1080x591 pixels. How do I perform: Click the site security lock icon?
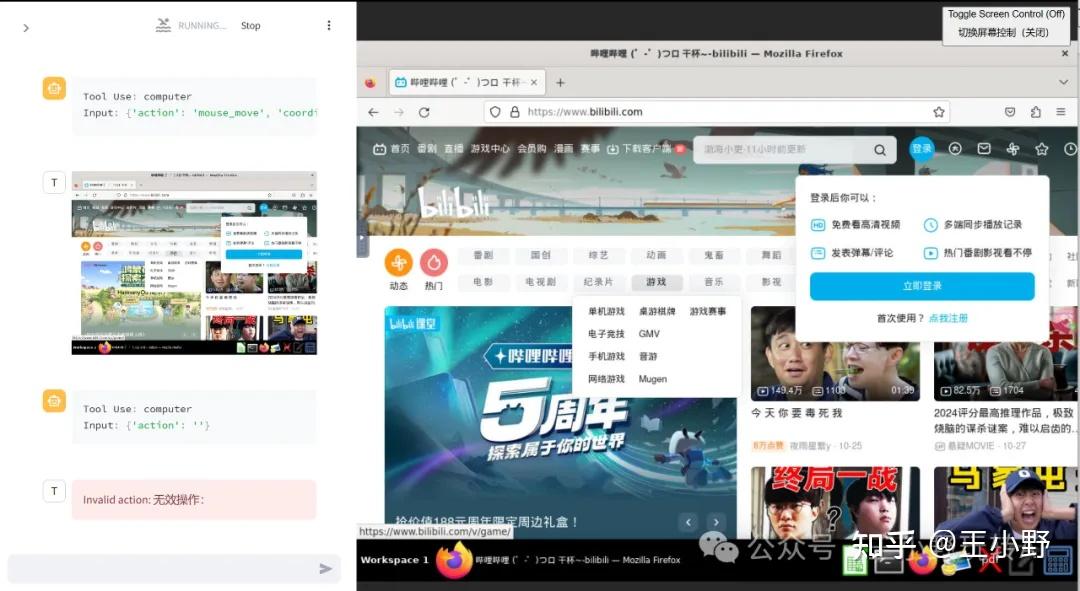coord(515,112)
